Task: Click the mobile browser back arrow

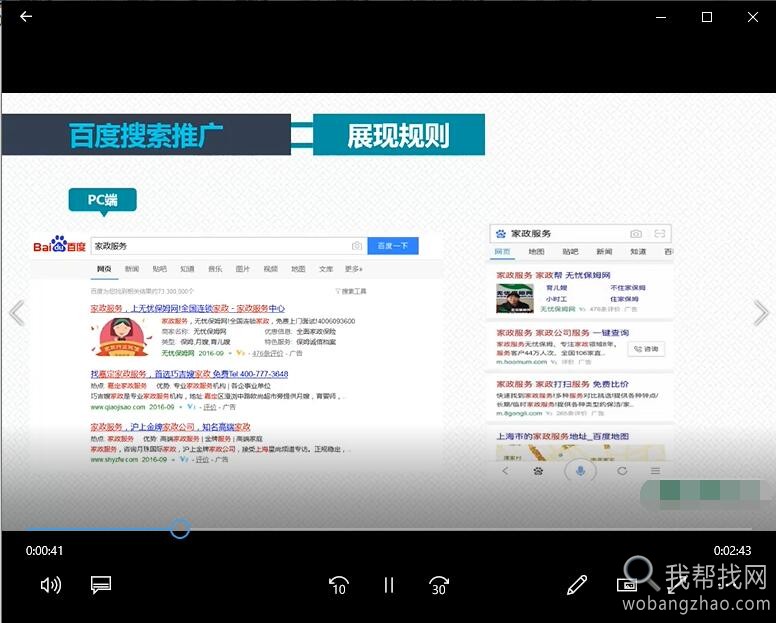Action: click(x=505, y=471)
